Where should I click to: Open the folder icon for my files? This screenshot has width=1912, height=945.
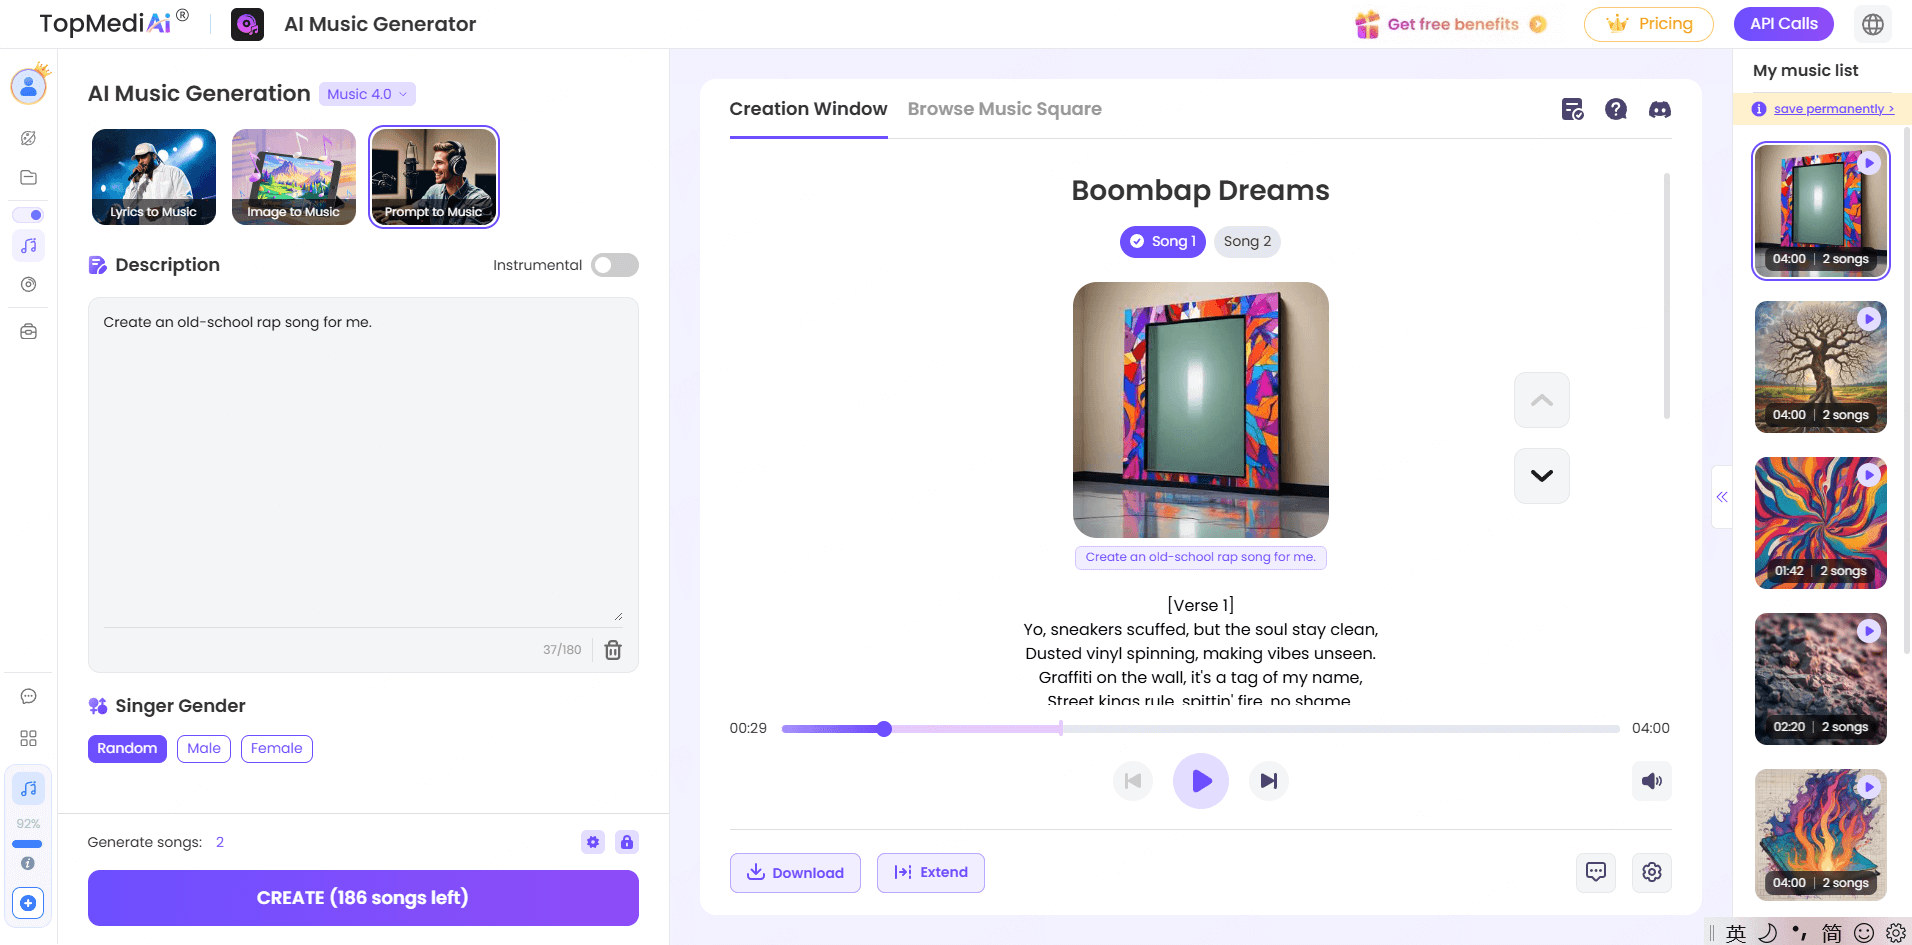tap(28, 177)
